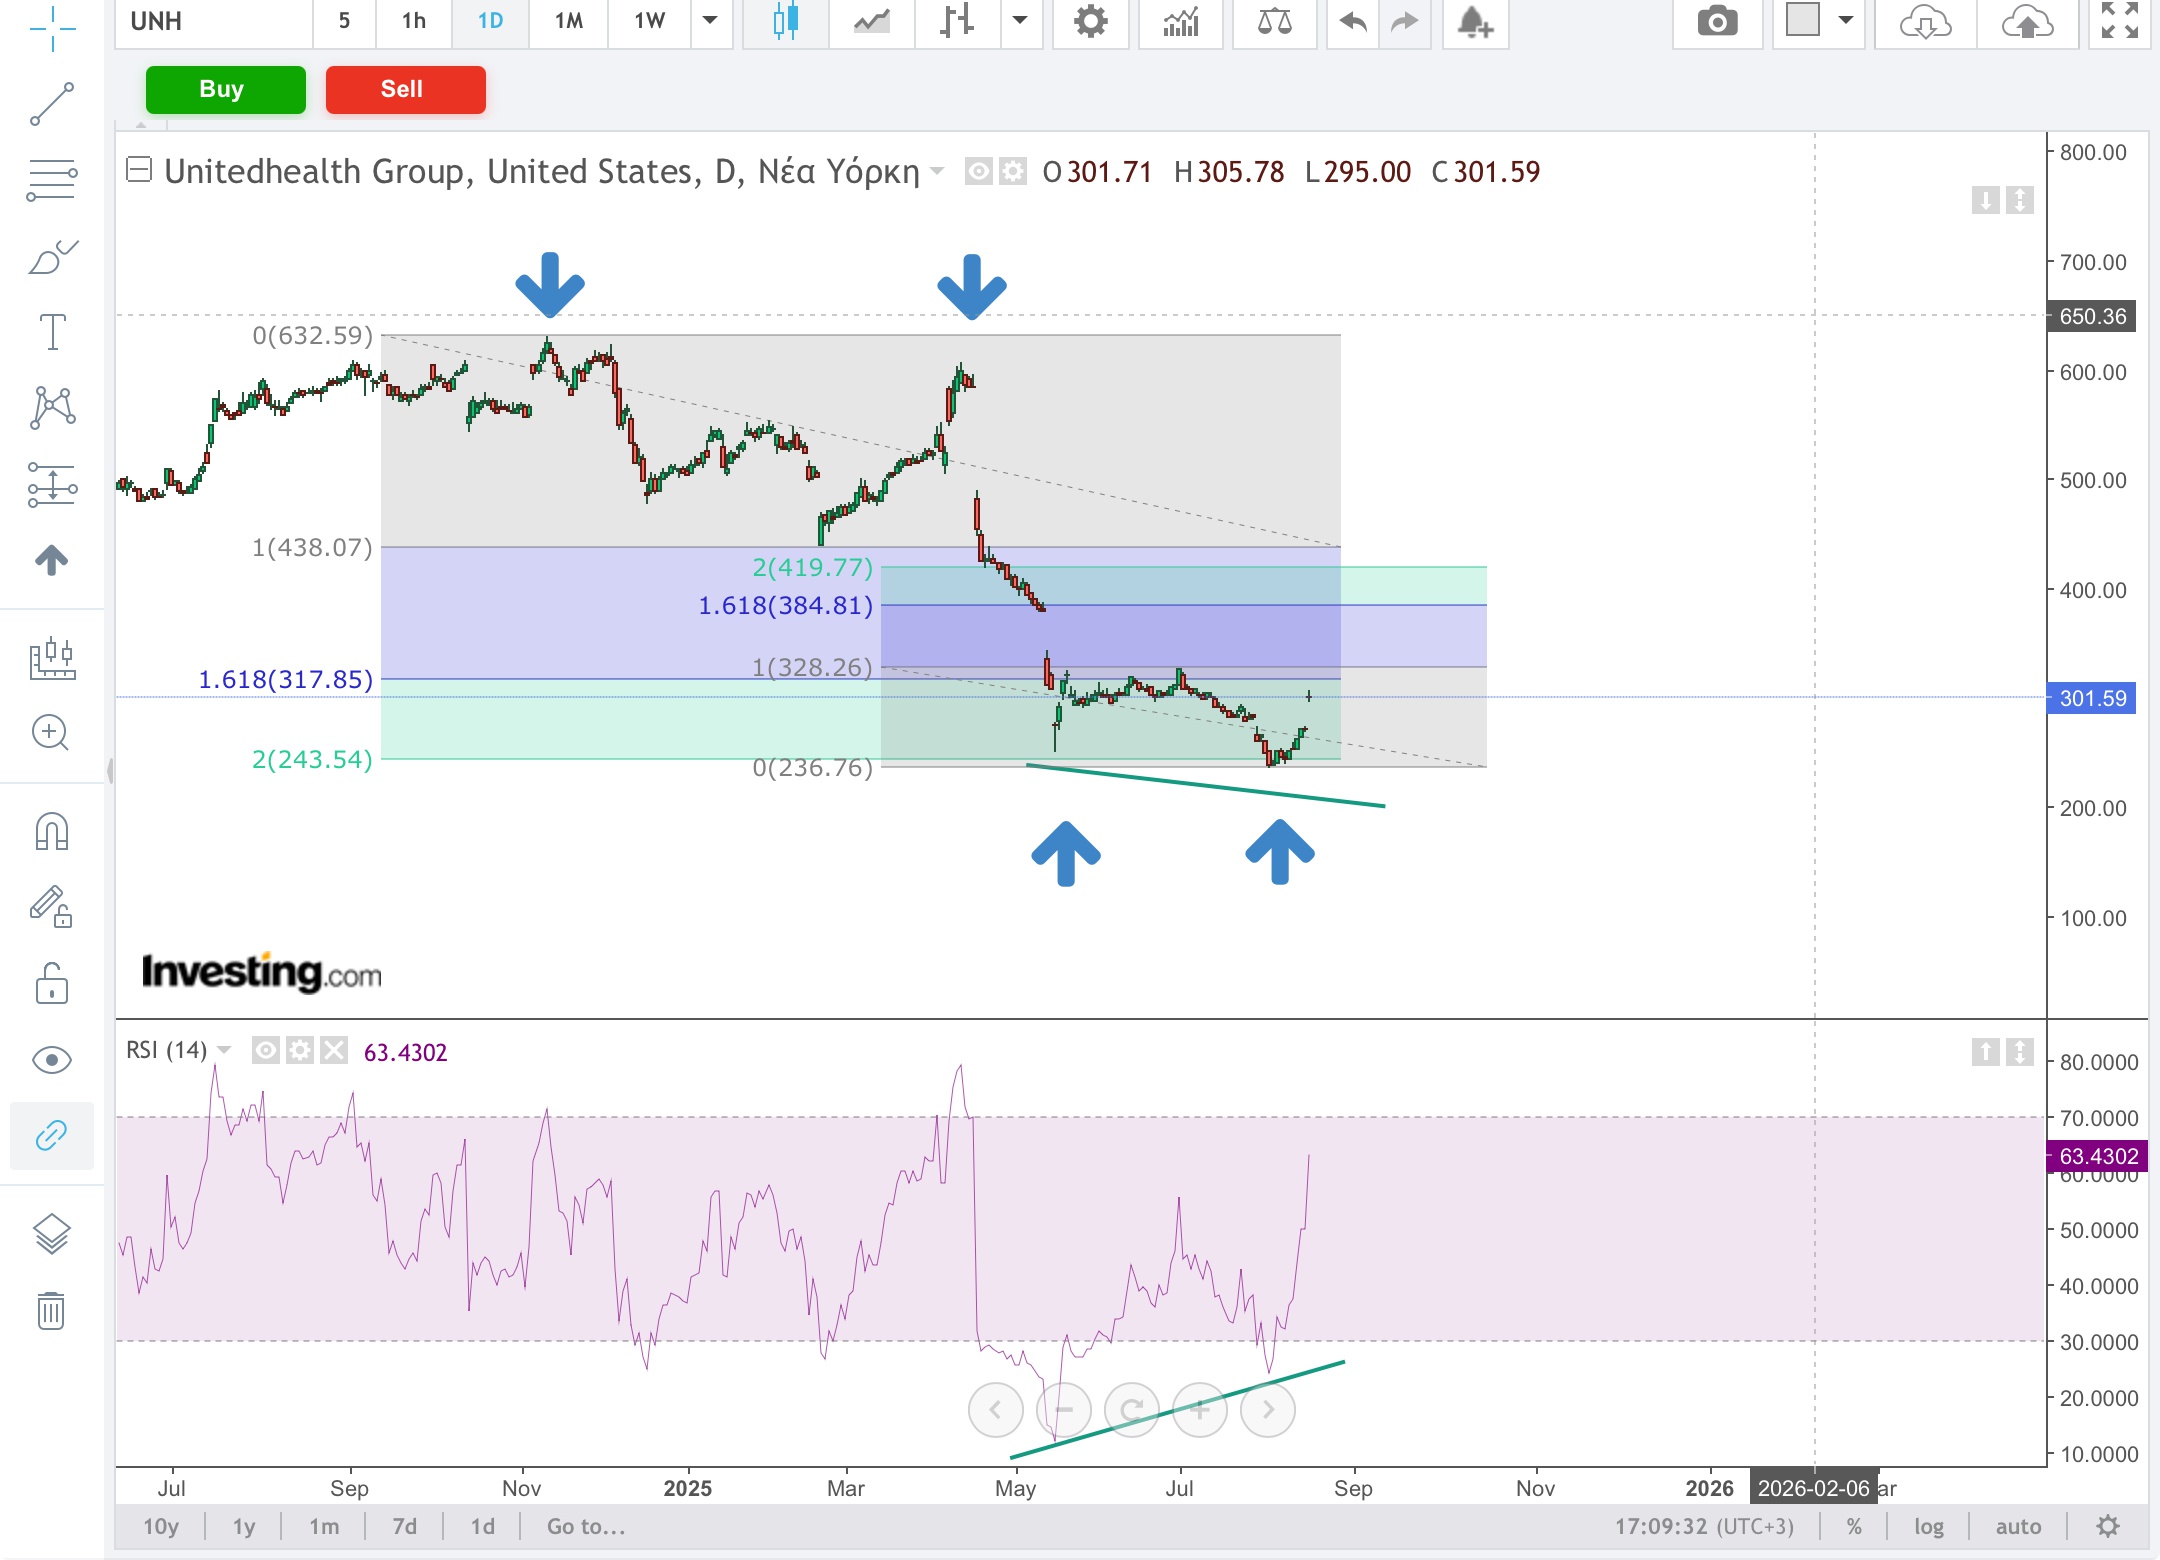
Task: Open the object tree layers icon
Action: [52, 1234]
